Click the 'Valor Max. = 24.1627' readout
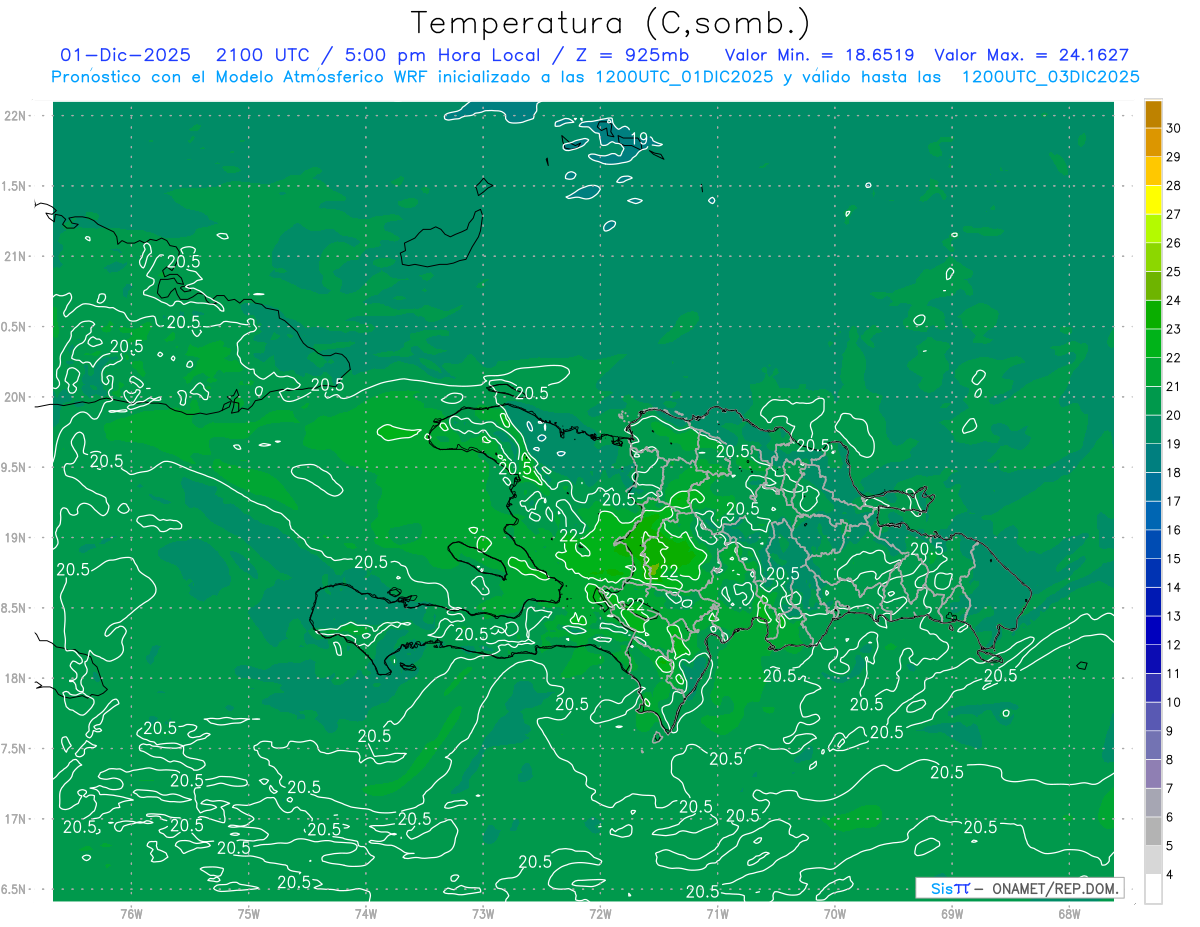The height and width of the screenshot is (927, 1200). [x=1031, y=55]
